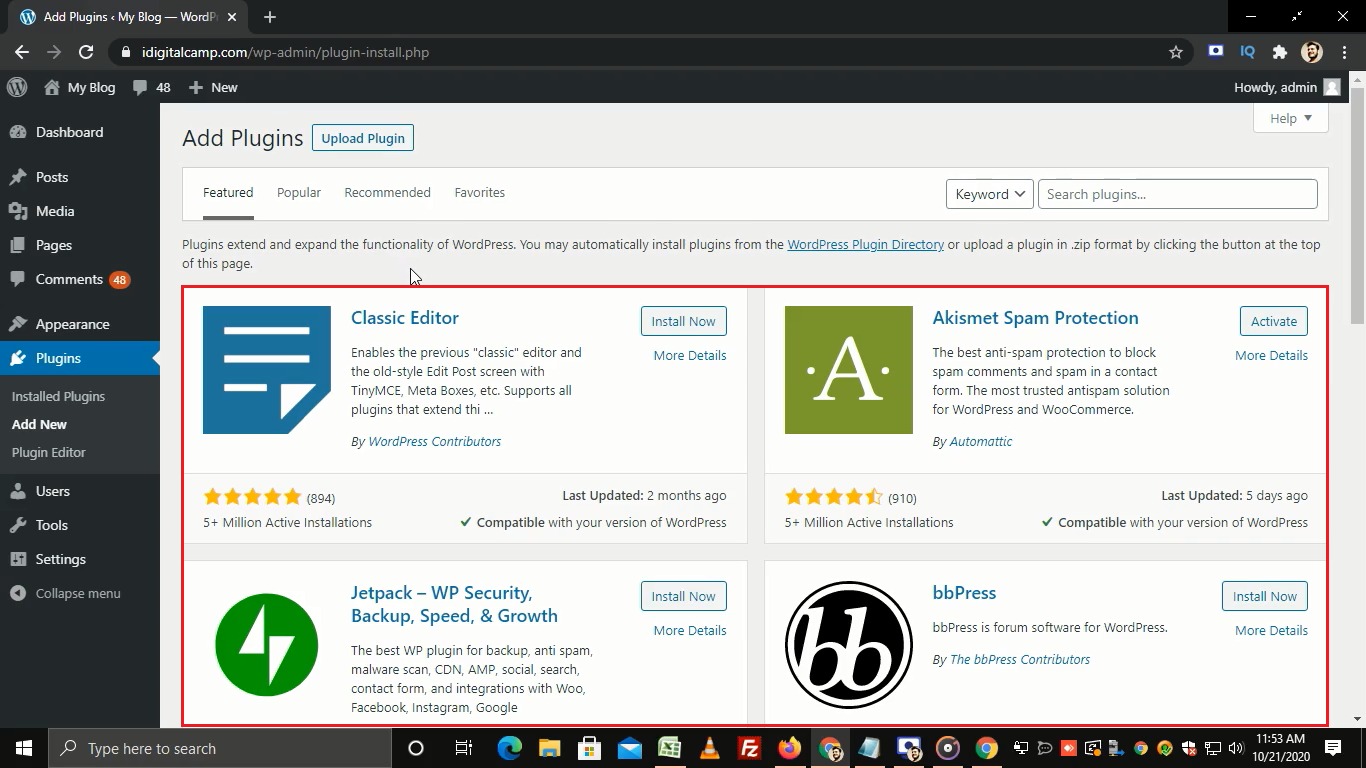The height and width of the screenshot is (768, 1366).
Task: Open the Jetpack plugin title link
Action: pos(454,604)
